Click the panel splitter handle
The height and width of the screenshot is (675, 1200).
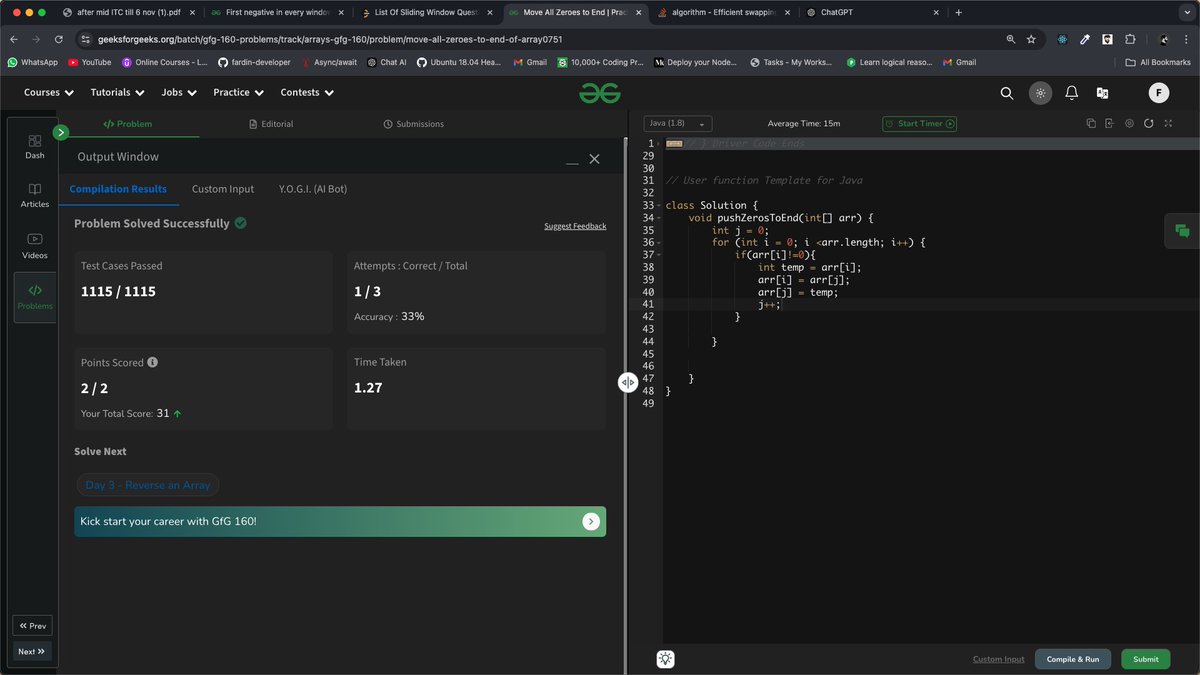tap(627, 382)
